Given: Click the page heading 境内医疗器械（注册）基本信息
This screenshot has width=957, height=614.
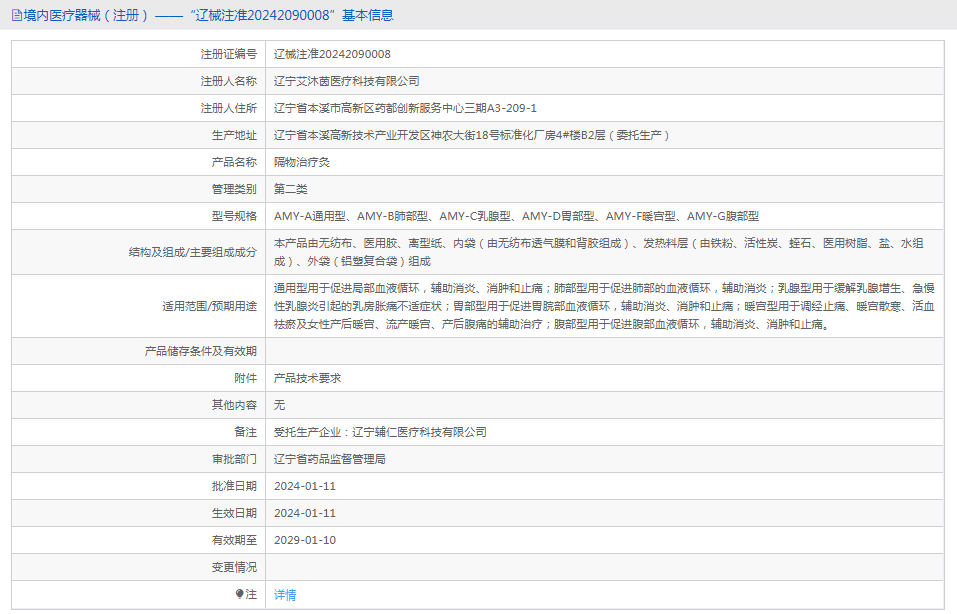Looking at the screenshot, I should [x=208, y=15].
